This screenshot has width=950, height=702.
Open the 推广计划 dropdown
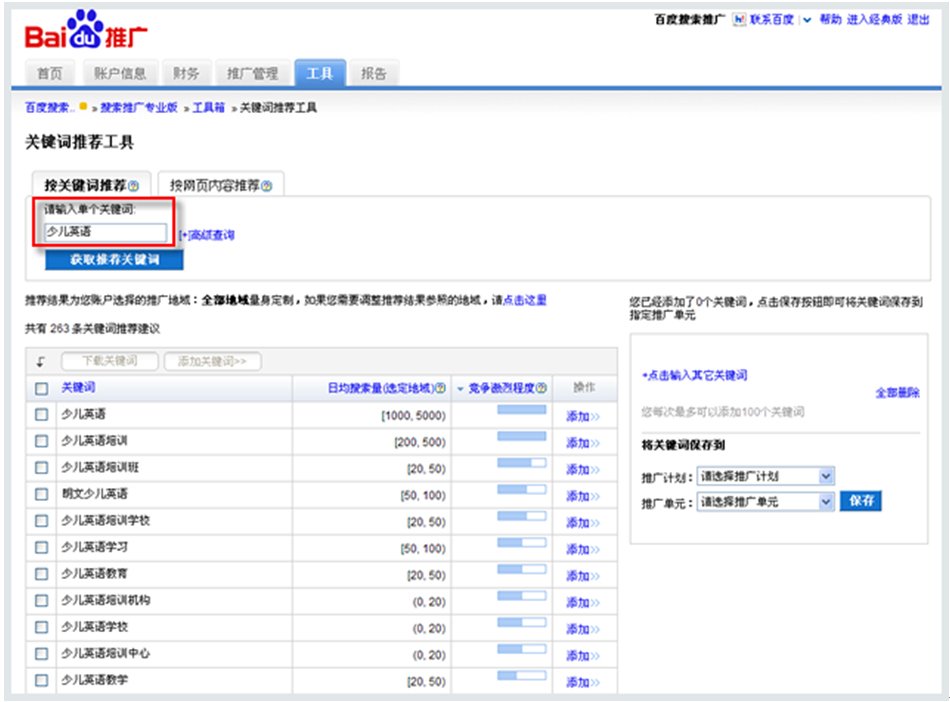[x=765, y=476]
